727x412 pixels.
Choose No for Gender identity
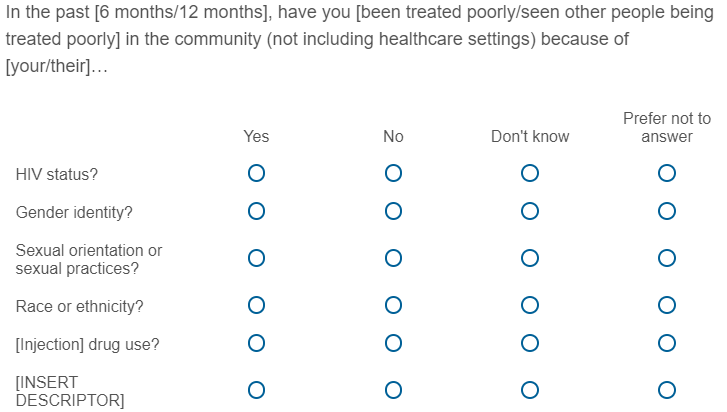[x=393, y=211]
